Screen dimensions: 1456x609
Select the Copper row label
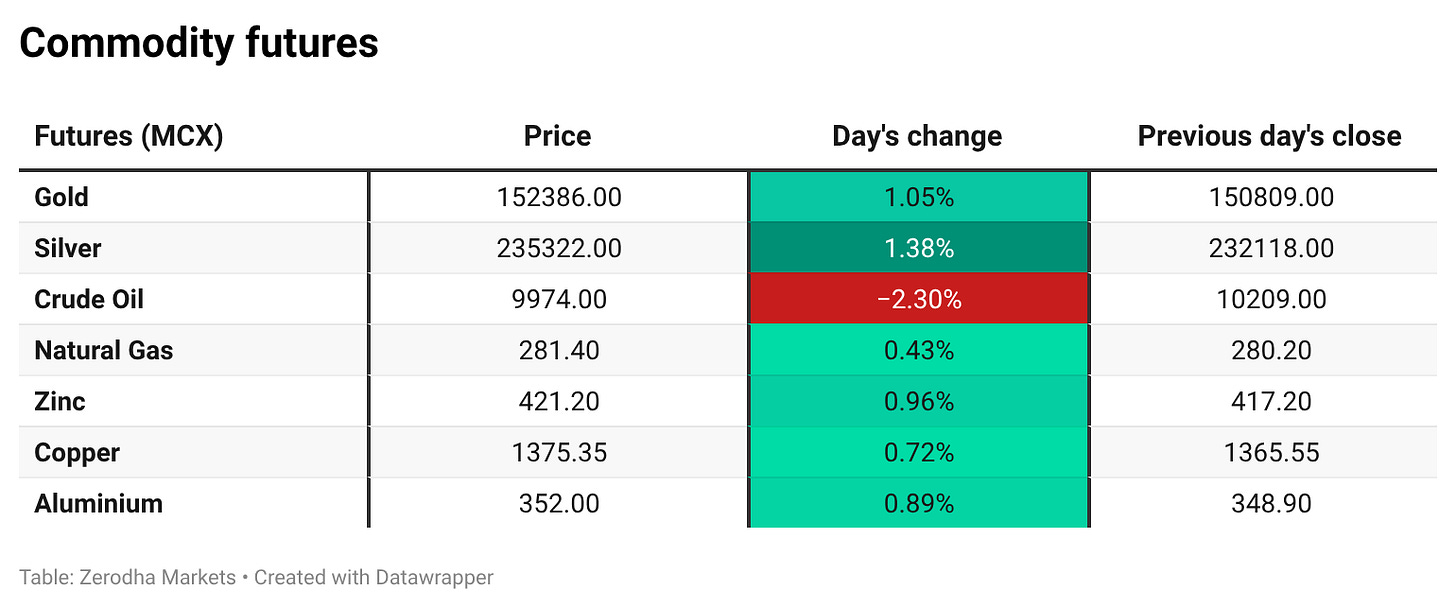coord(77,452)
